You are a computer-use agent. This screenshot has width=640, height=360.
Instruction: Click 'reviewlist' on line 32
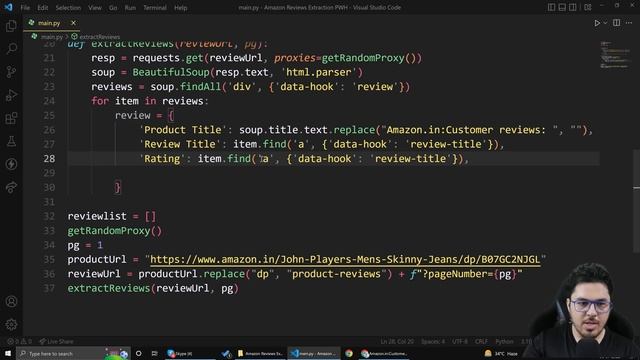pyautogui.click(x=97, y=216)
